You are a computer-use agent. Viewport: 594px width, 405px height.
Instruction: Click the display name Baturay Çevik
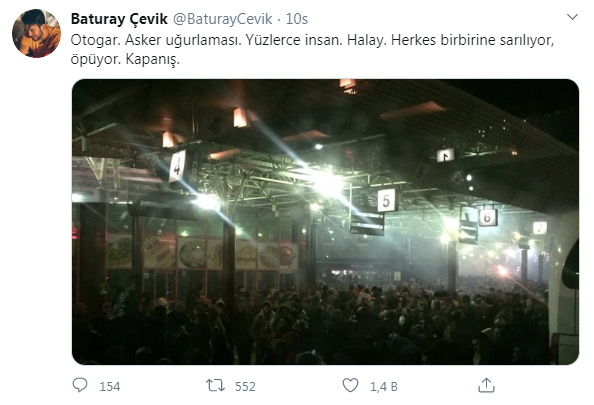click(x=119, y=19)
